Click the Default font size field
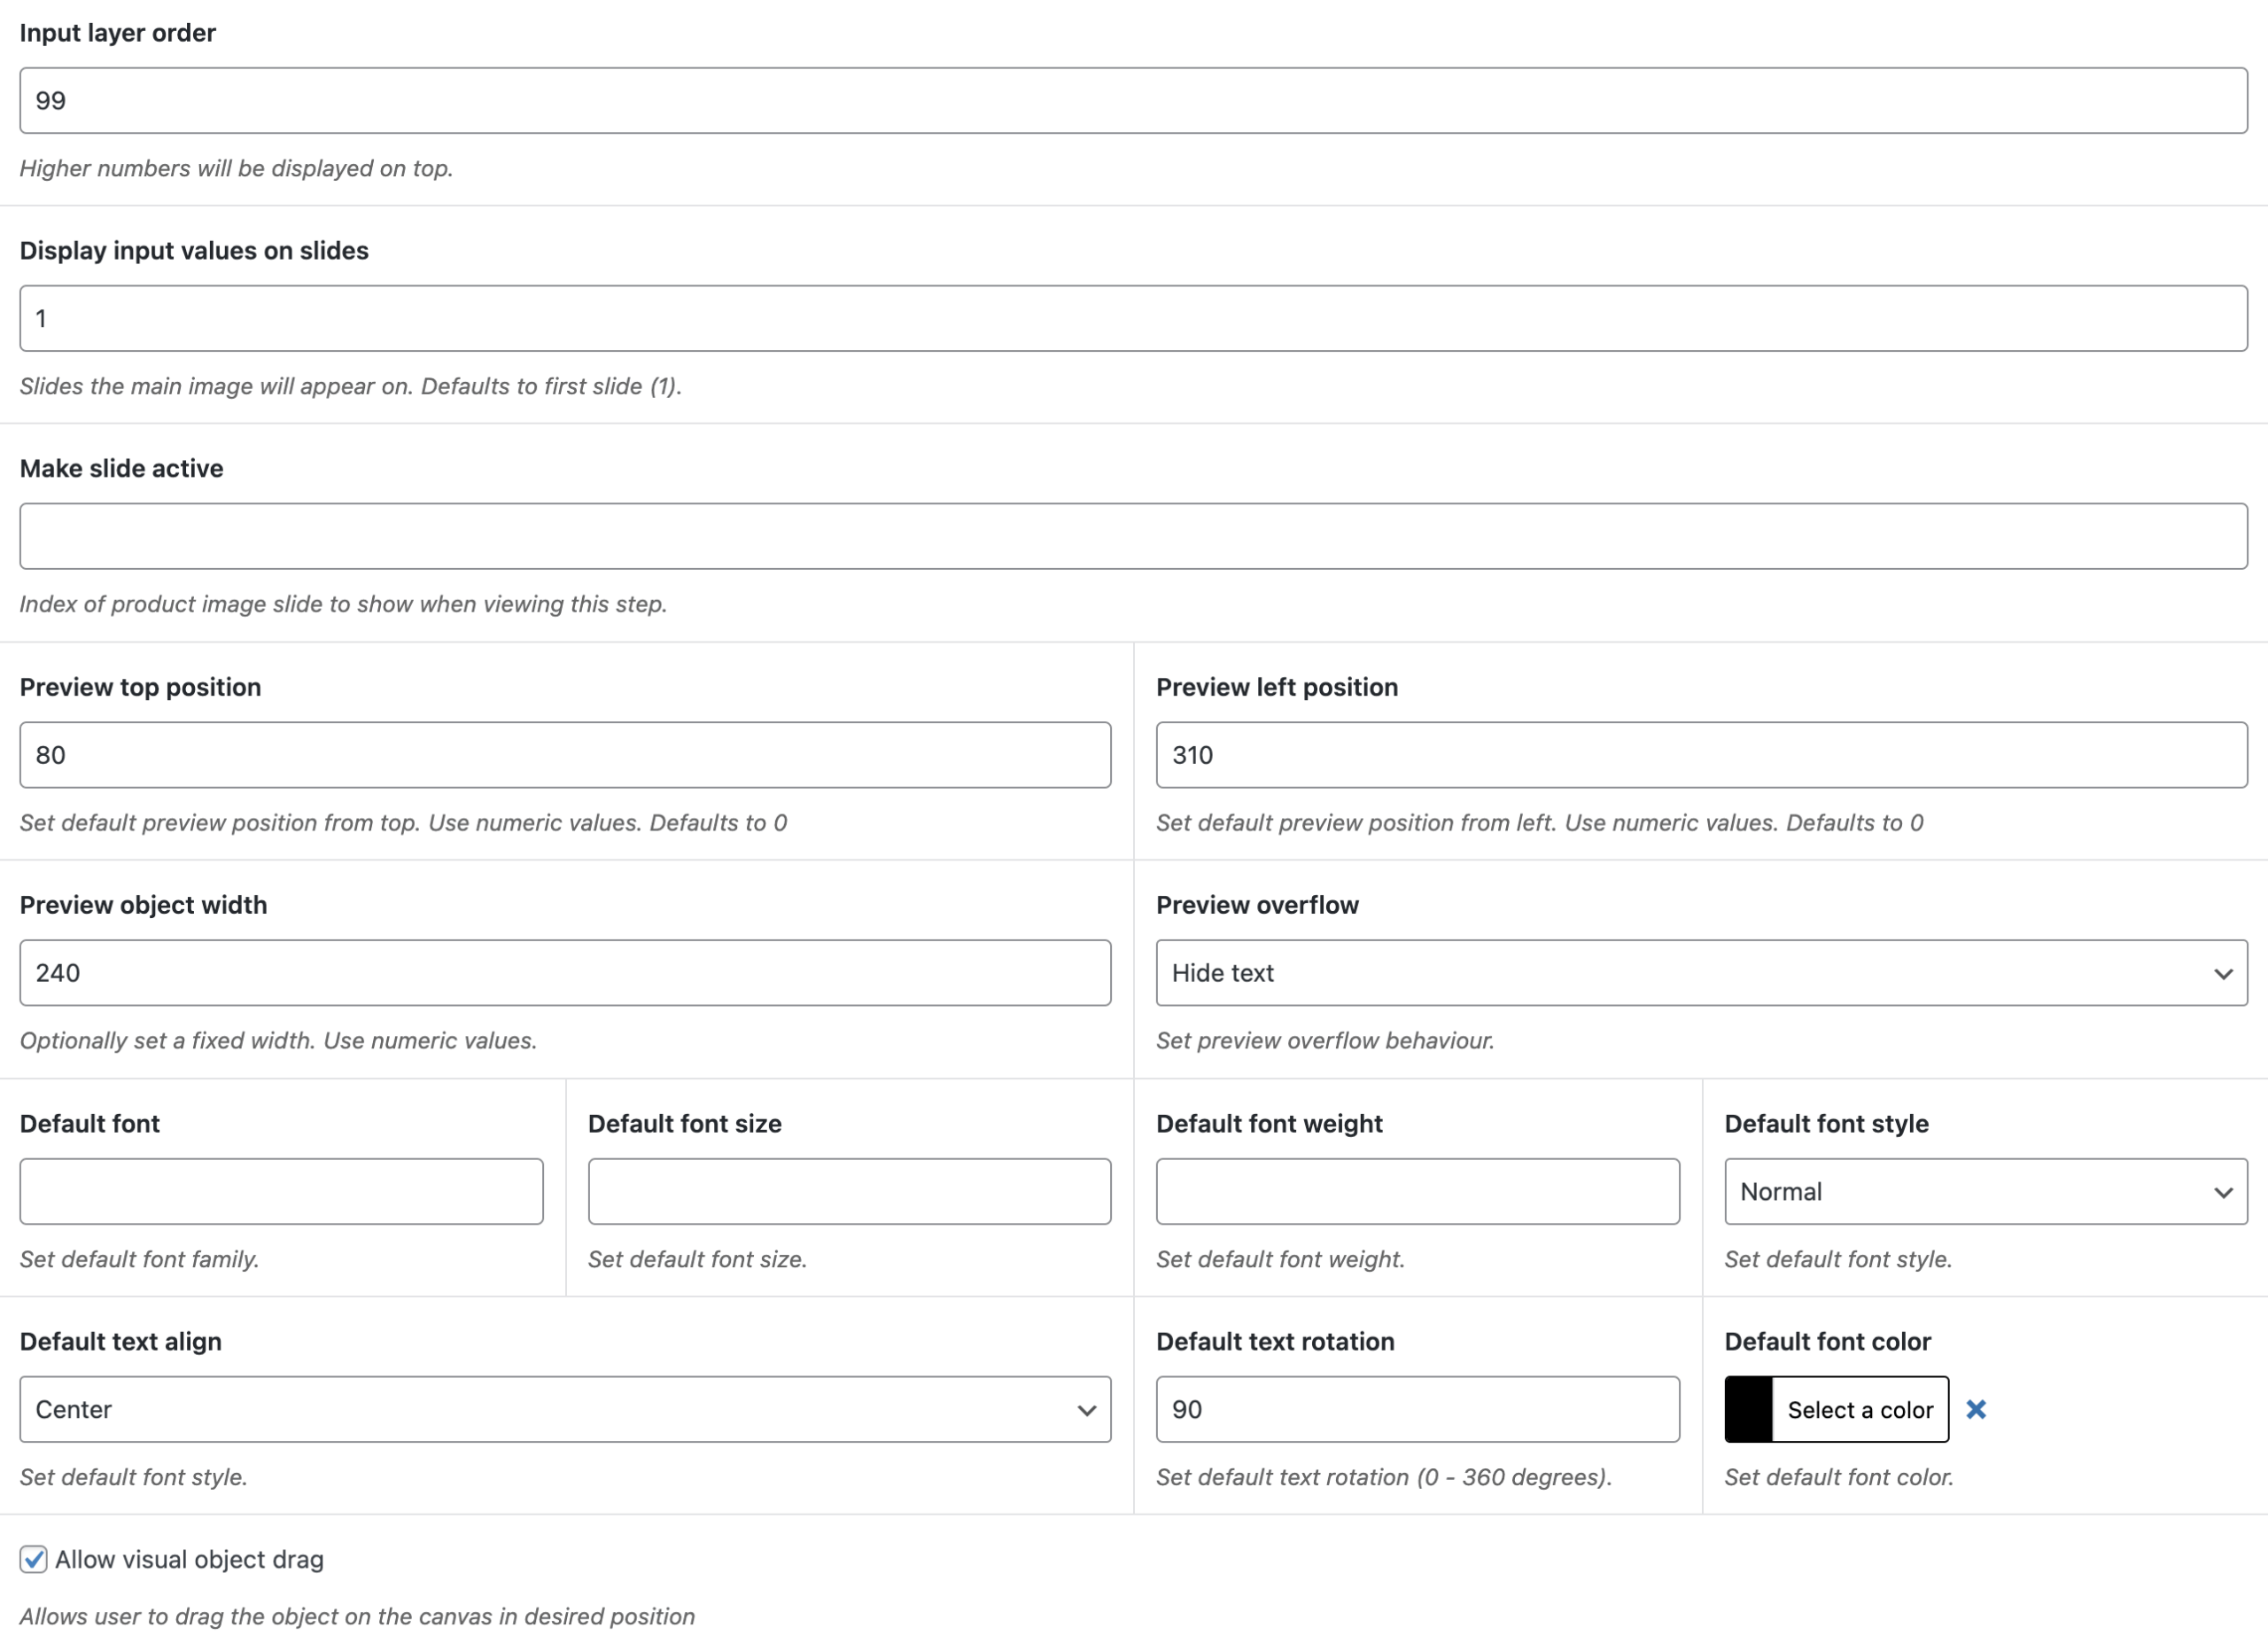 pos(849,1191)
